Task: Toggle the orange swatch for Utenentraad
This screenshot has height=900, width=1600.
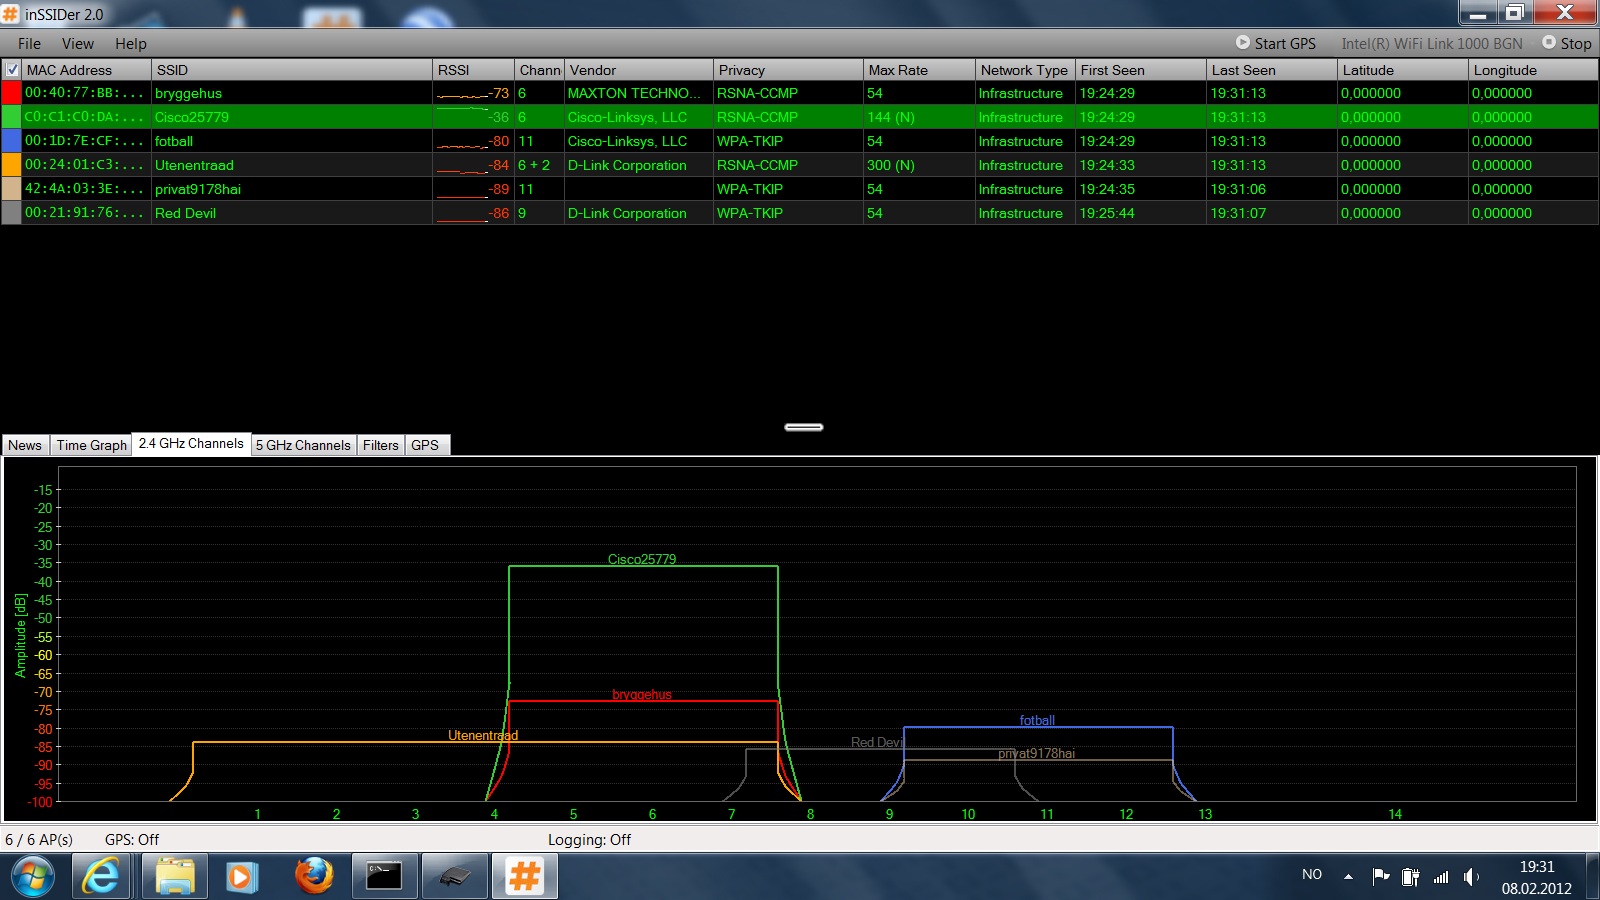Action: (x=11, y=165)
